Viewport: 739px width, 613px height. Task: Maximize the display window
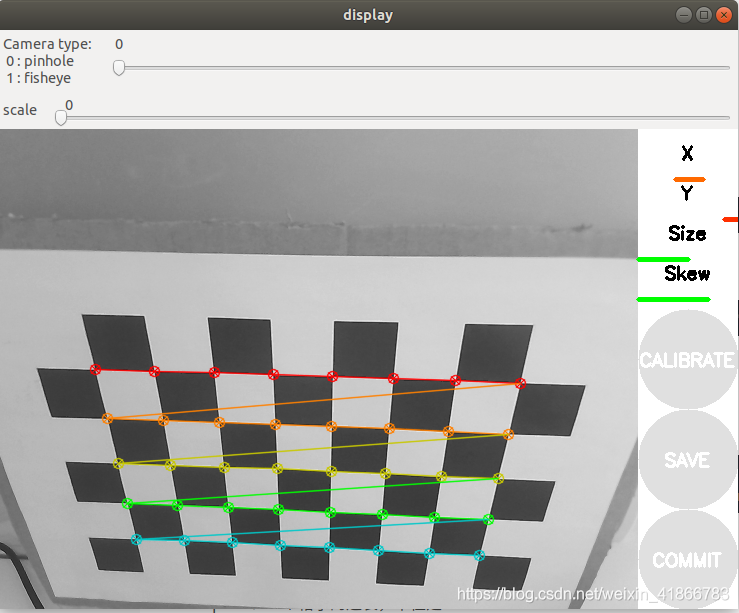point(704,15)
